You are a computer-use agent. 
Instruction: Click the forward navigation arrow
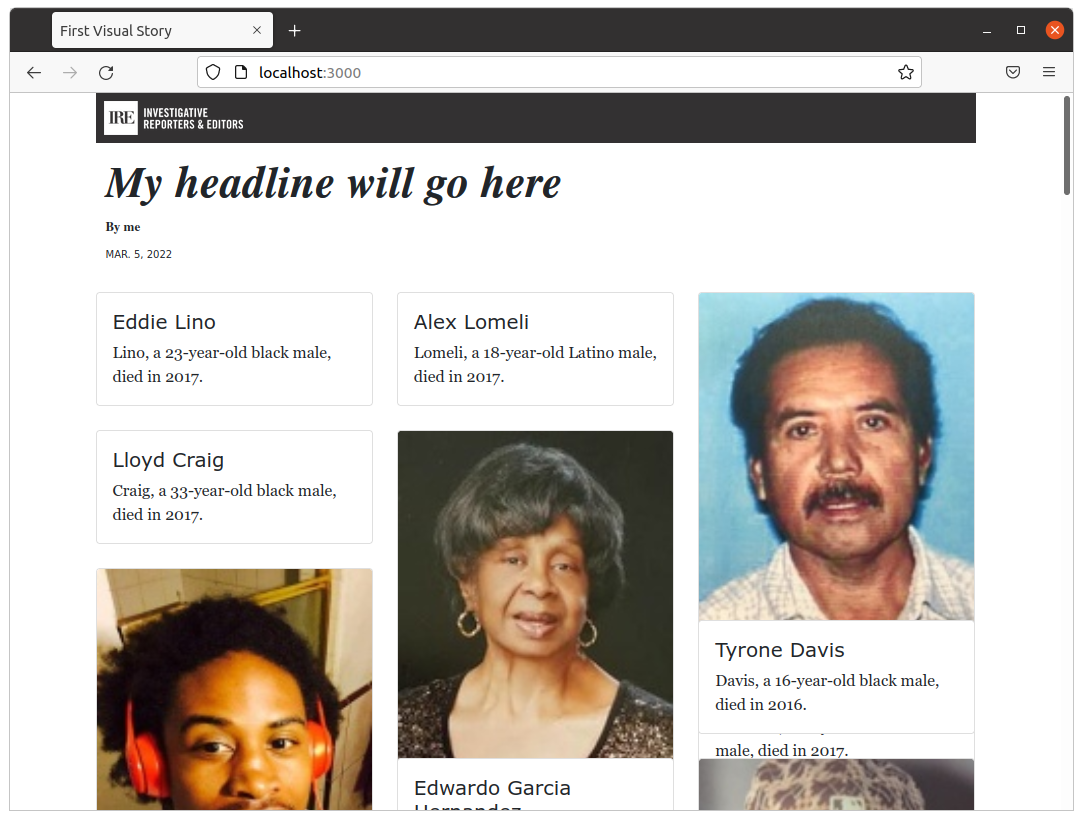(x=70, y=73)
